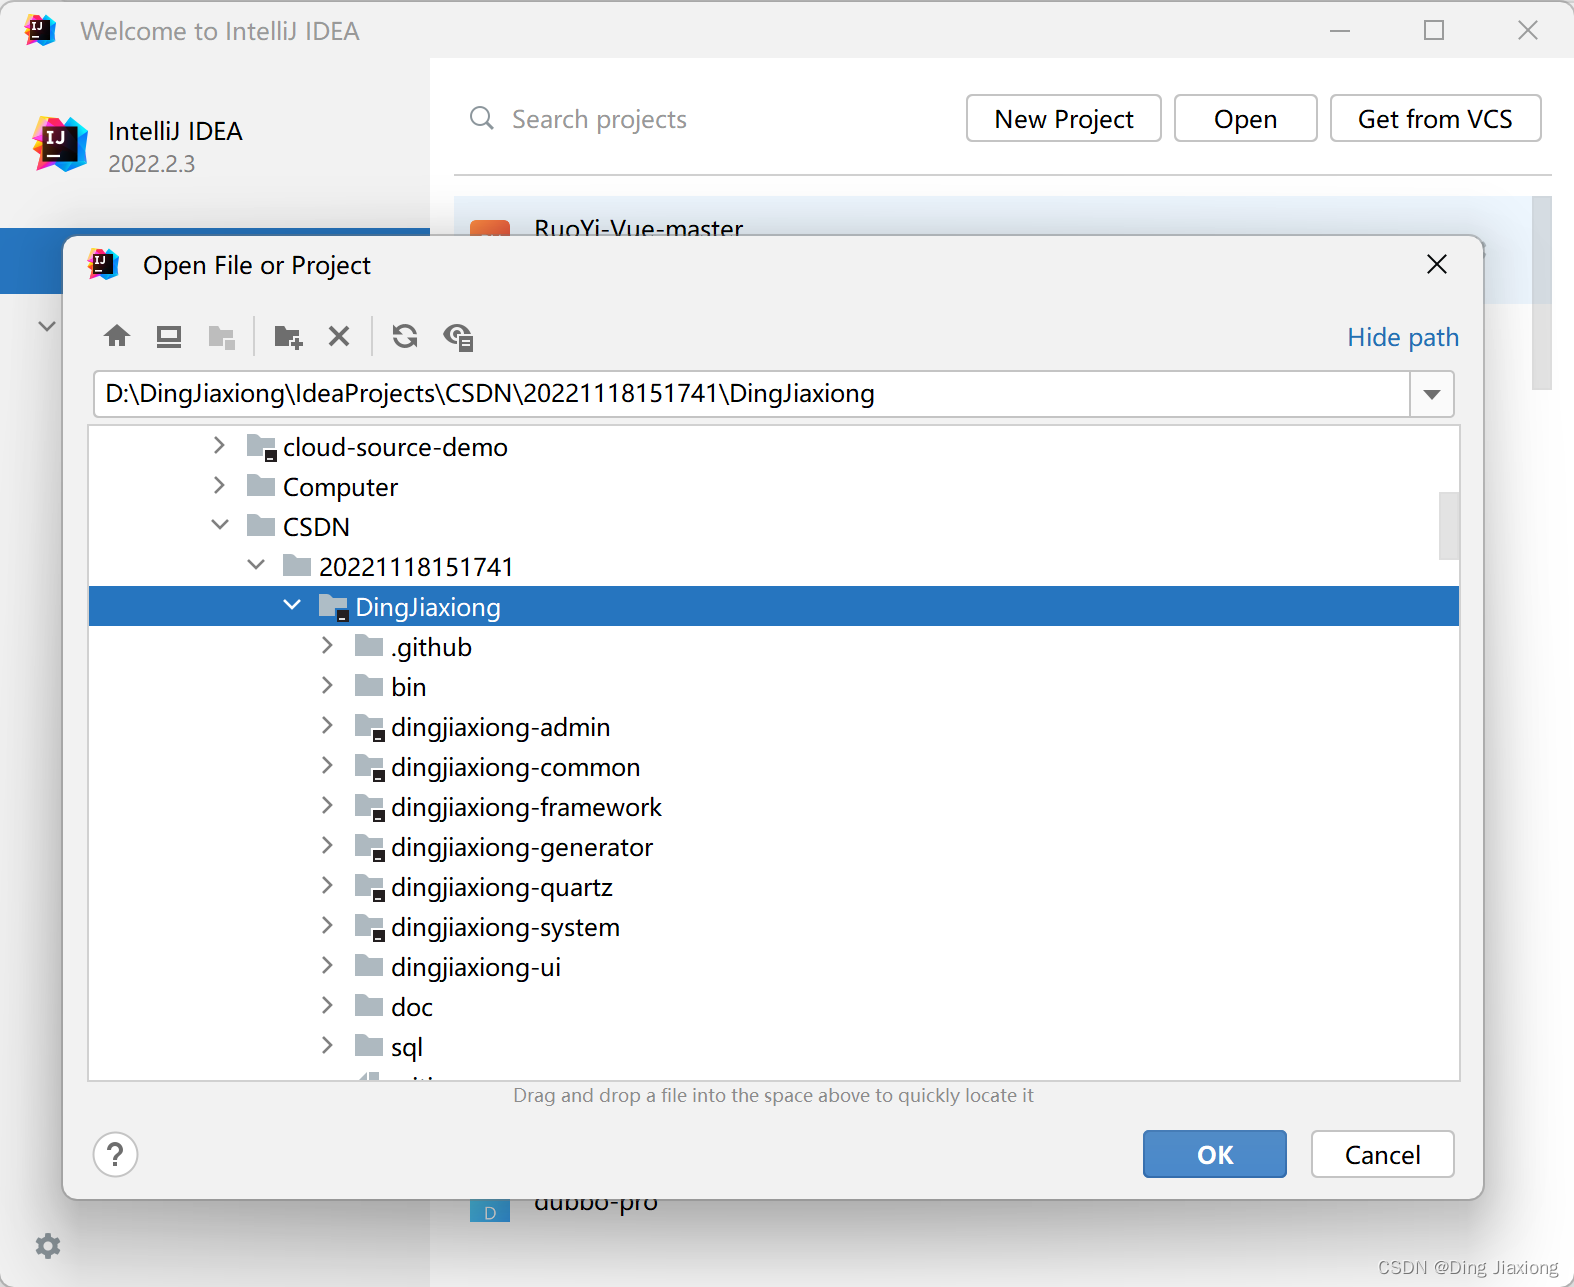Click the sidebar collapse chevron in the Welcome window
Viewport: 1574px width, 1287px height.
[46, 326]
